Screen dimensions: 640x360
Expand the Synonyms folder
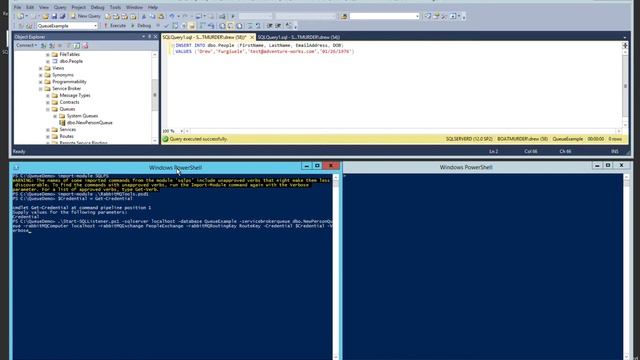point(40,75)
